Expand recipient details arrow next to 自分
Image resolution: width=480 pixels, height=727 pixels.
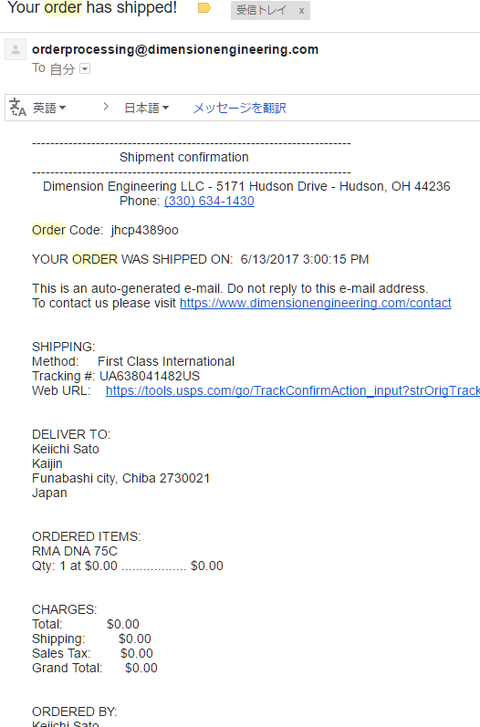pos(85,69)
